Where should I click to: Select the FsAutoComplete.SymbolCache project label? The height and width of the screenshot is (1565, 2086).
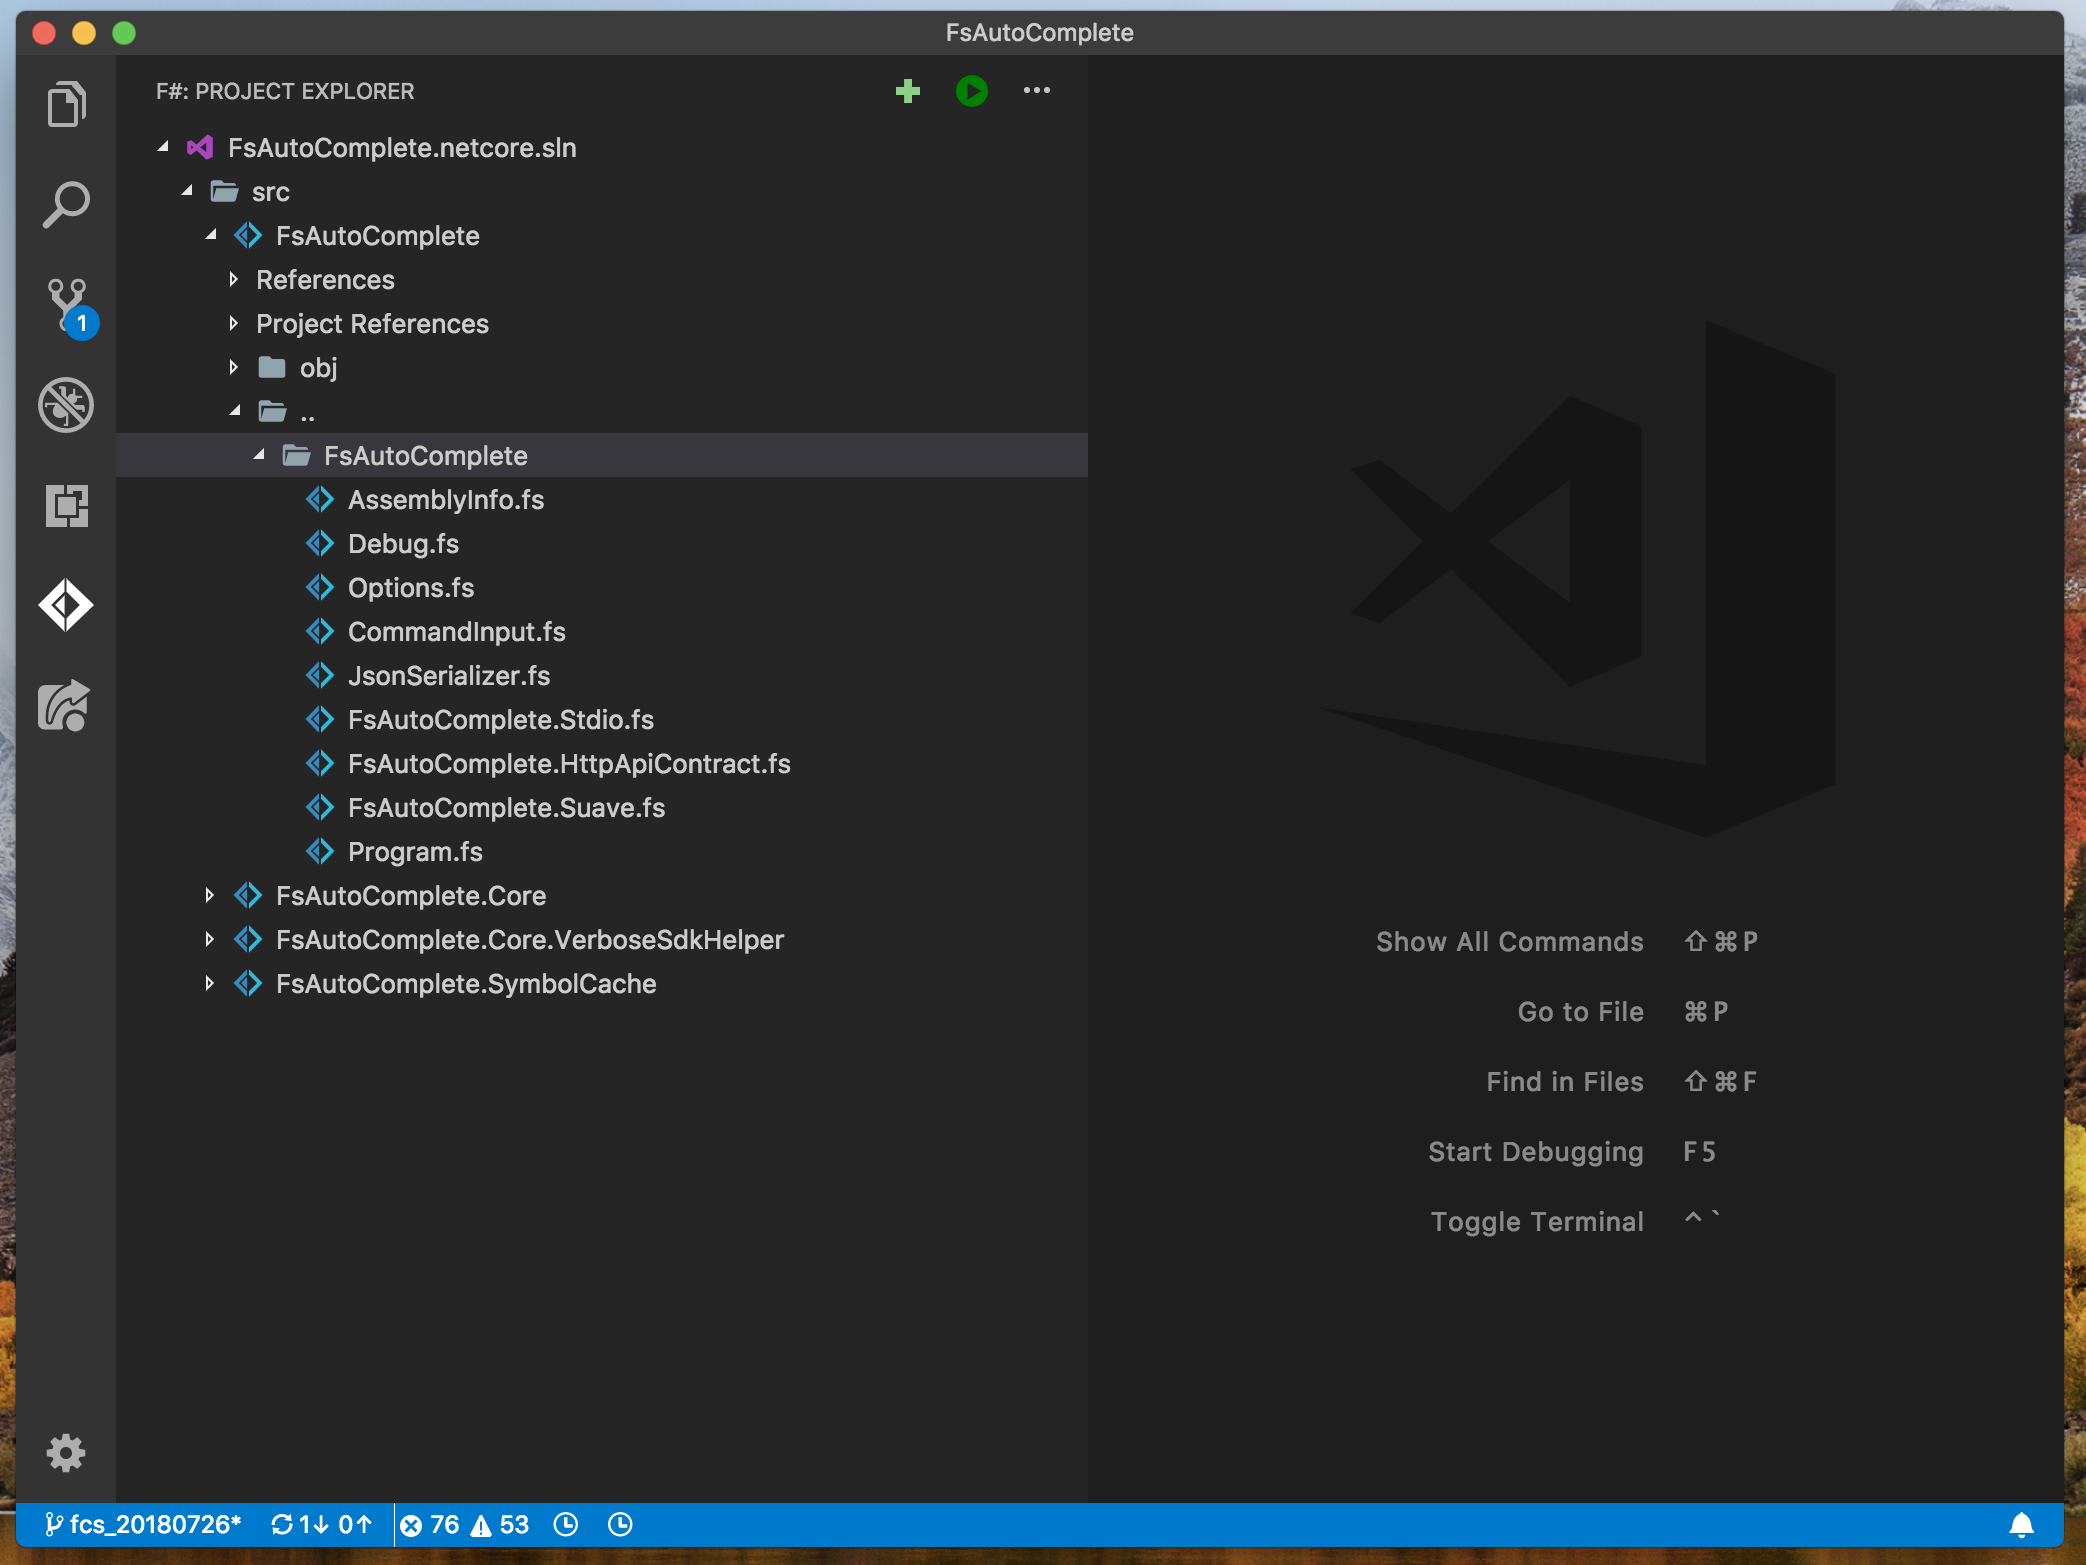(466, 984)
